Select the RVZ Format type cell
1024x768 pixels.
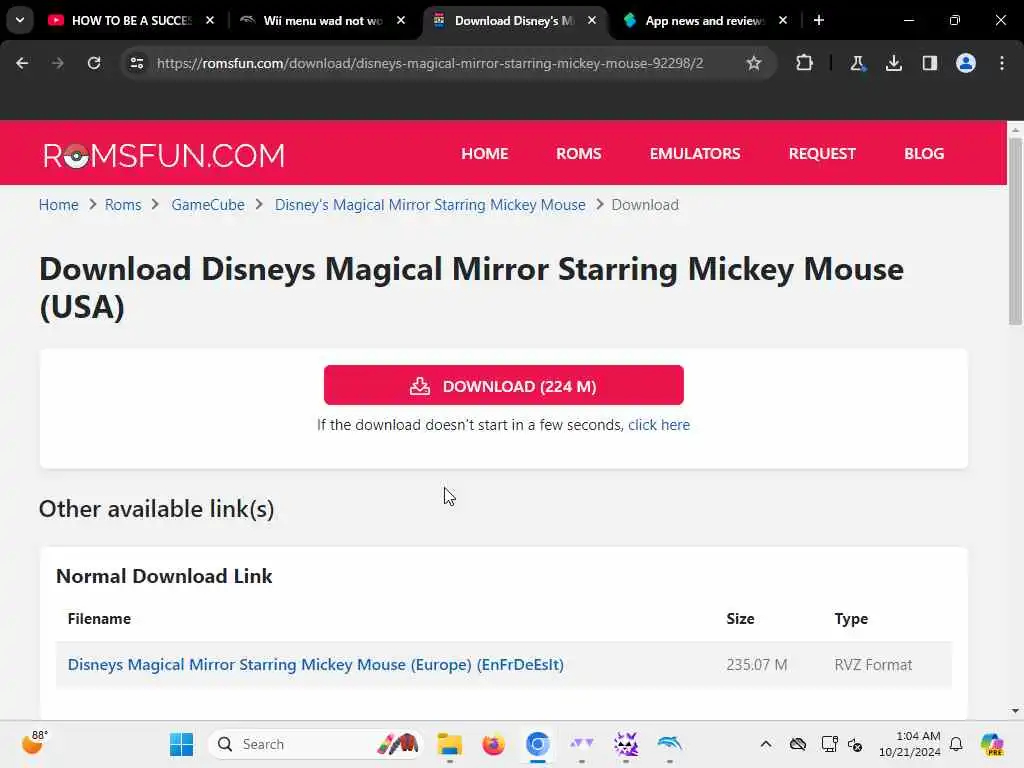point(873,665)
